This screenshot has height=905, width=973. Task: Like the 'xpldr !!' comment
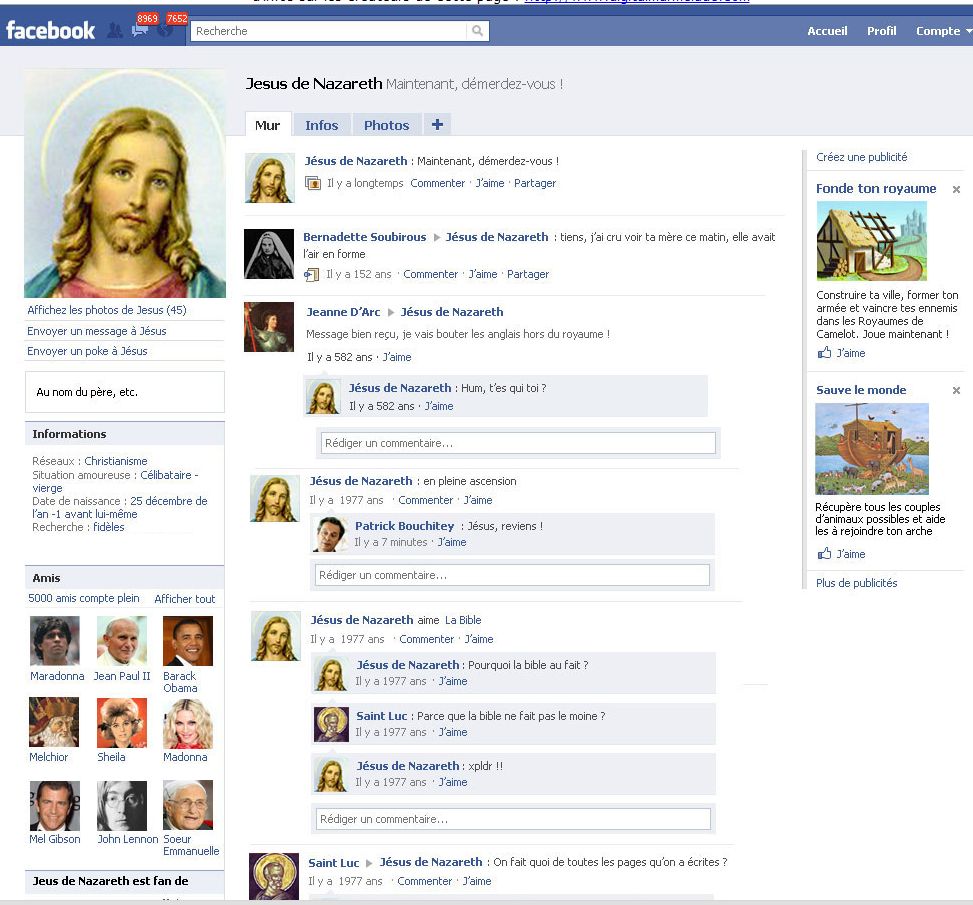(x=453, y=782)
